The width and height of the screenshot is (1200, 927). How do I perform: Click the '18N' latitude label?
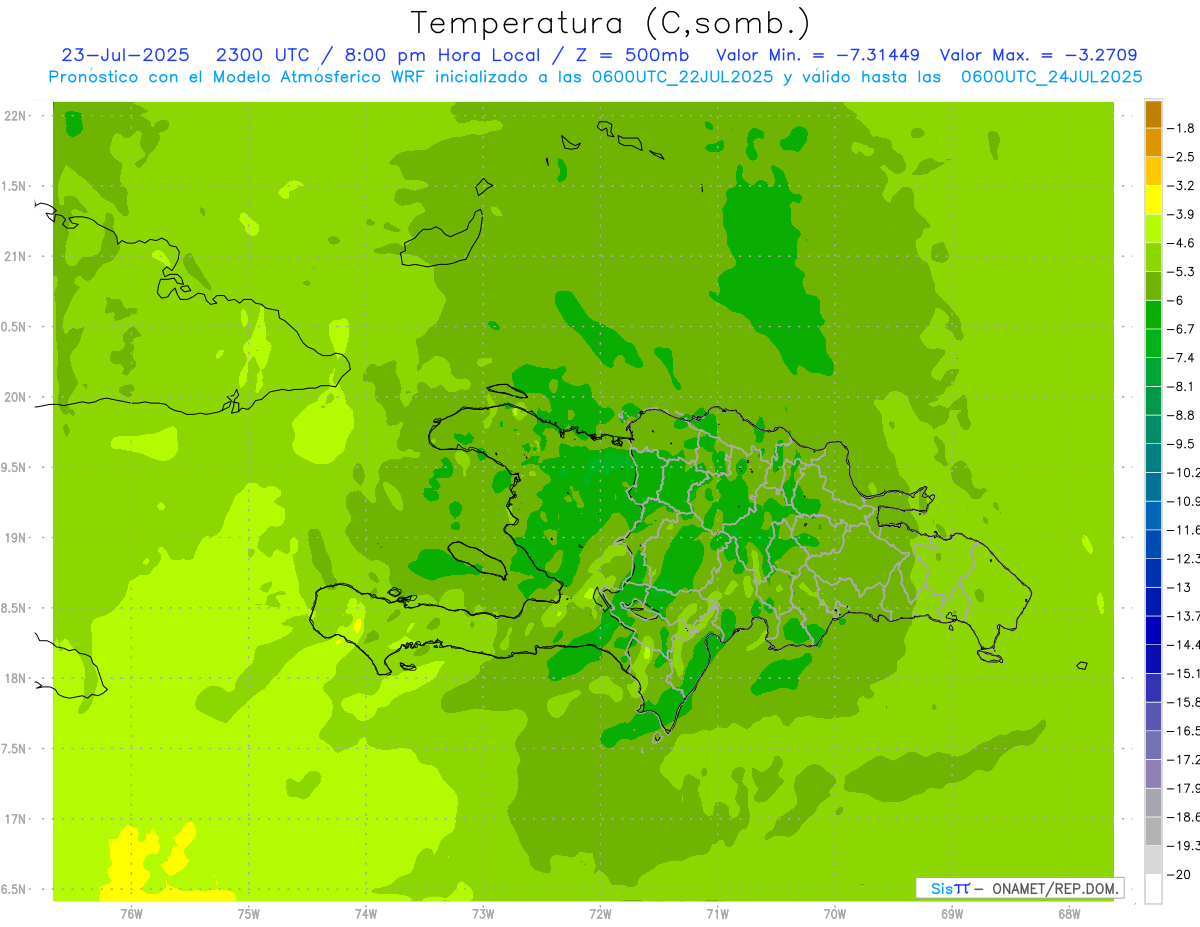click(14, 678)
